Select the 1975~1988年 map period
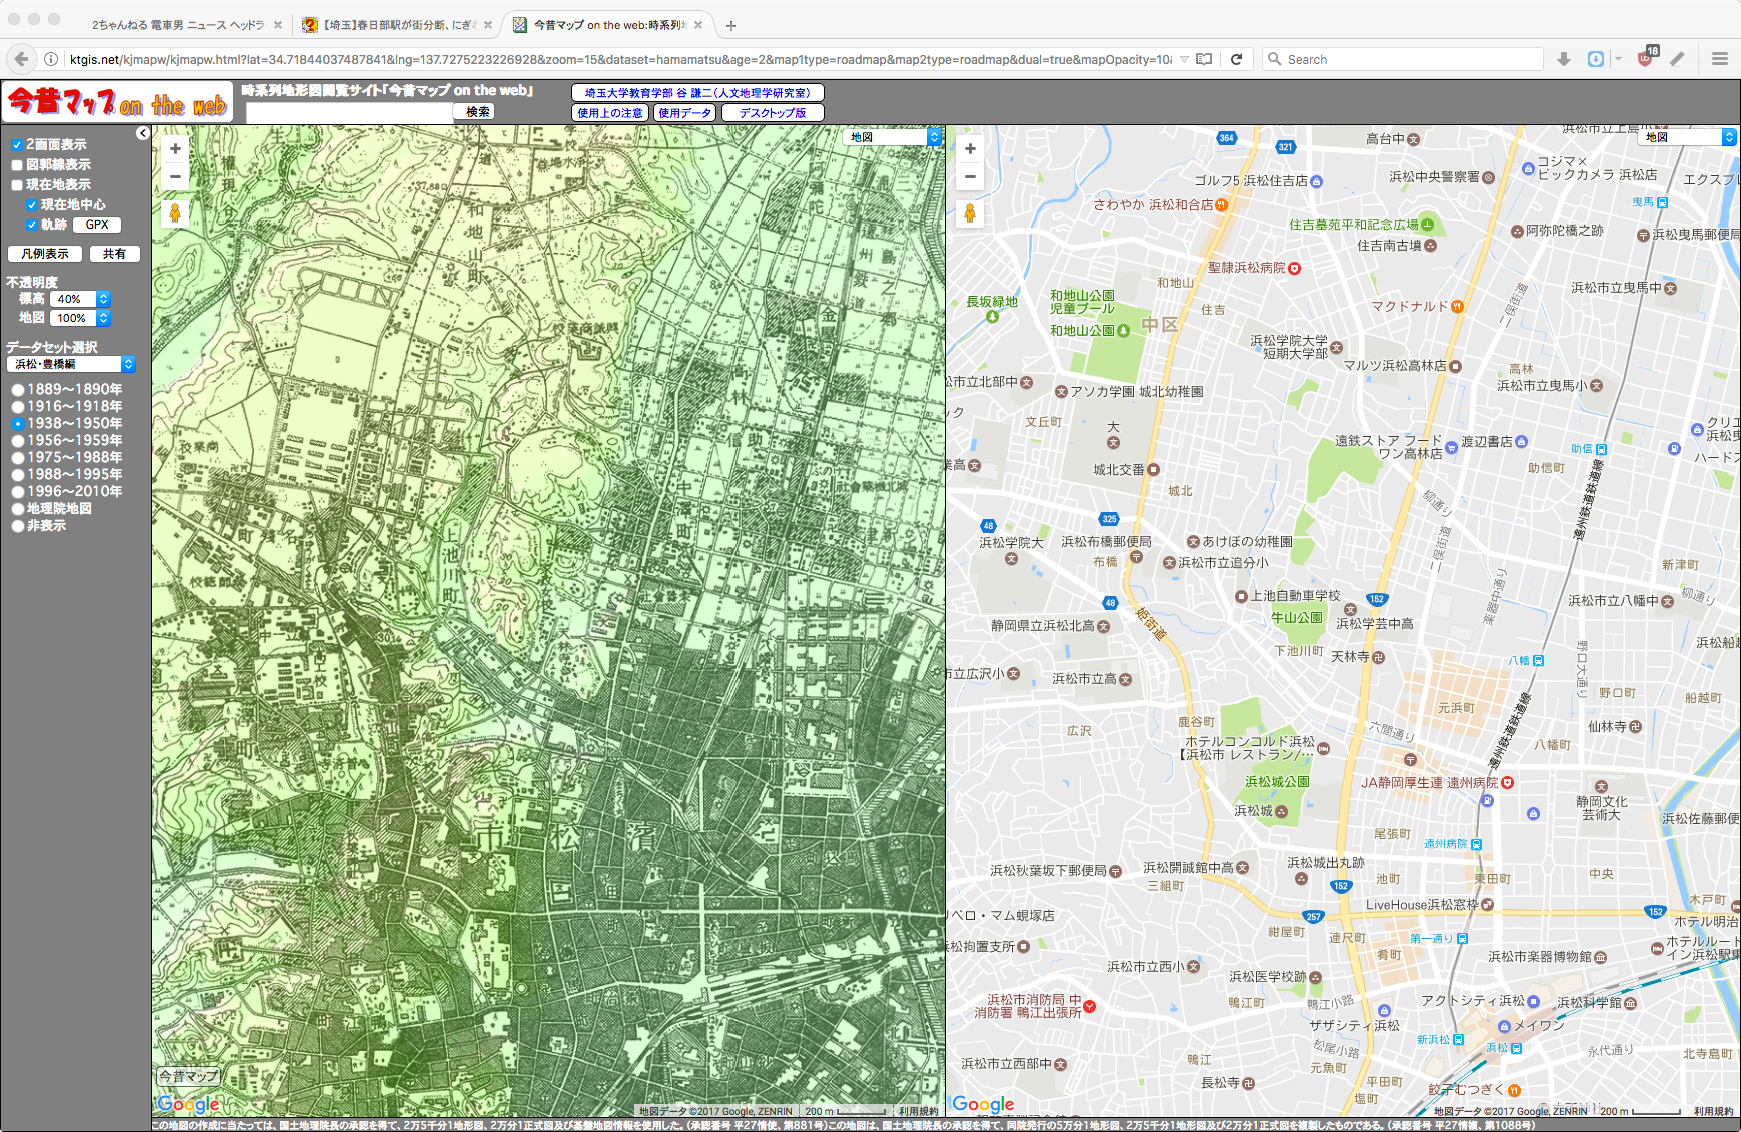Image resolution: width=1741 pixels, height=1132 pixels. (x=18, y=458)
